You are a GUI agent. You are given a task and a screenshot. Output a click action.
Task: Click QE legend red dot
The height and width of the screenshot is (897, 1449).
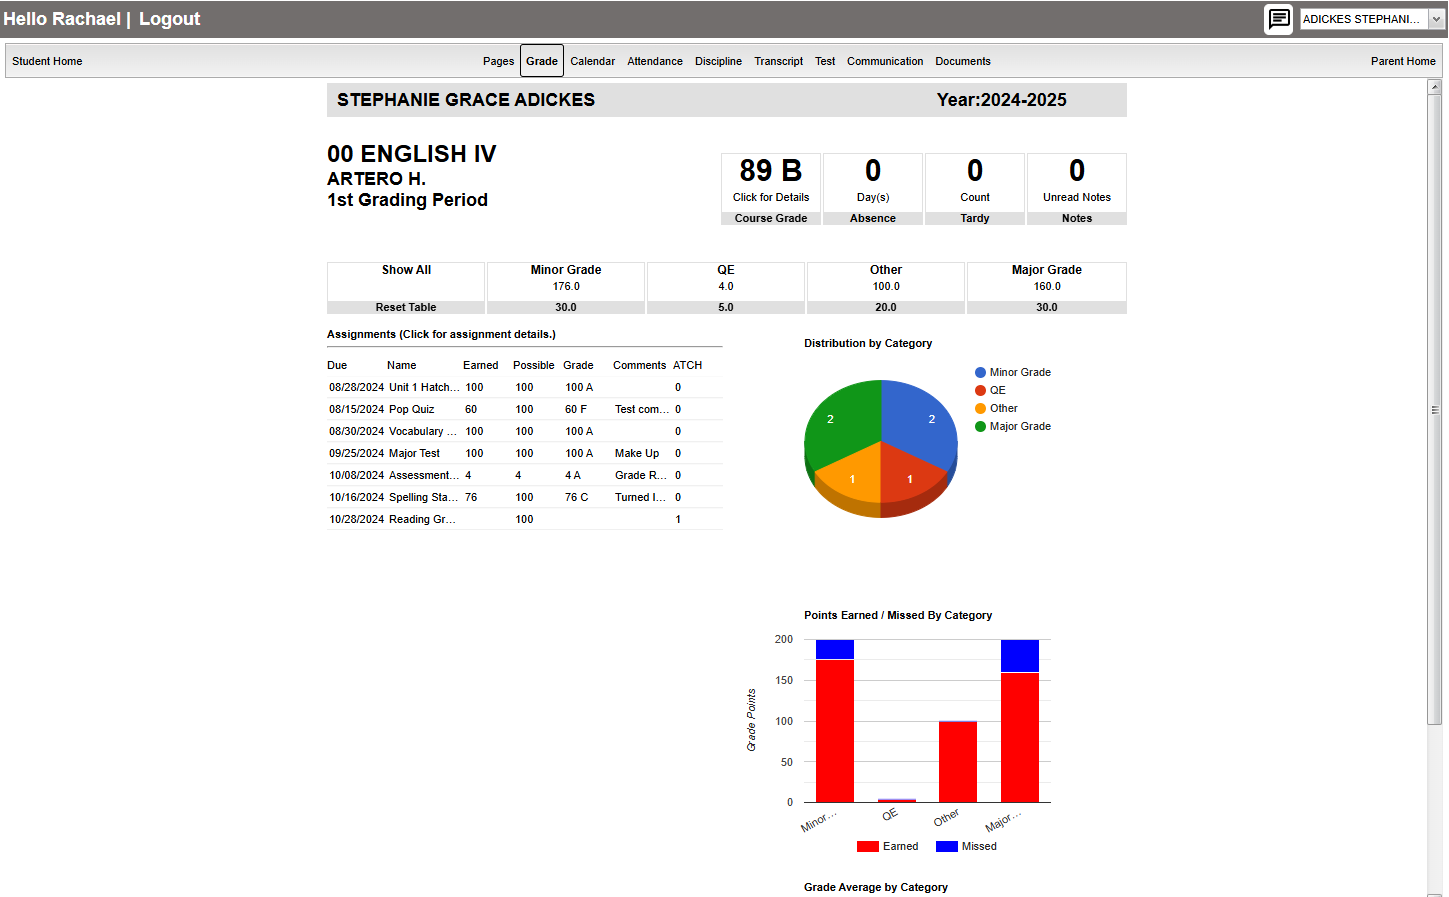point(981,390)
